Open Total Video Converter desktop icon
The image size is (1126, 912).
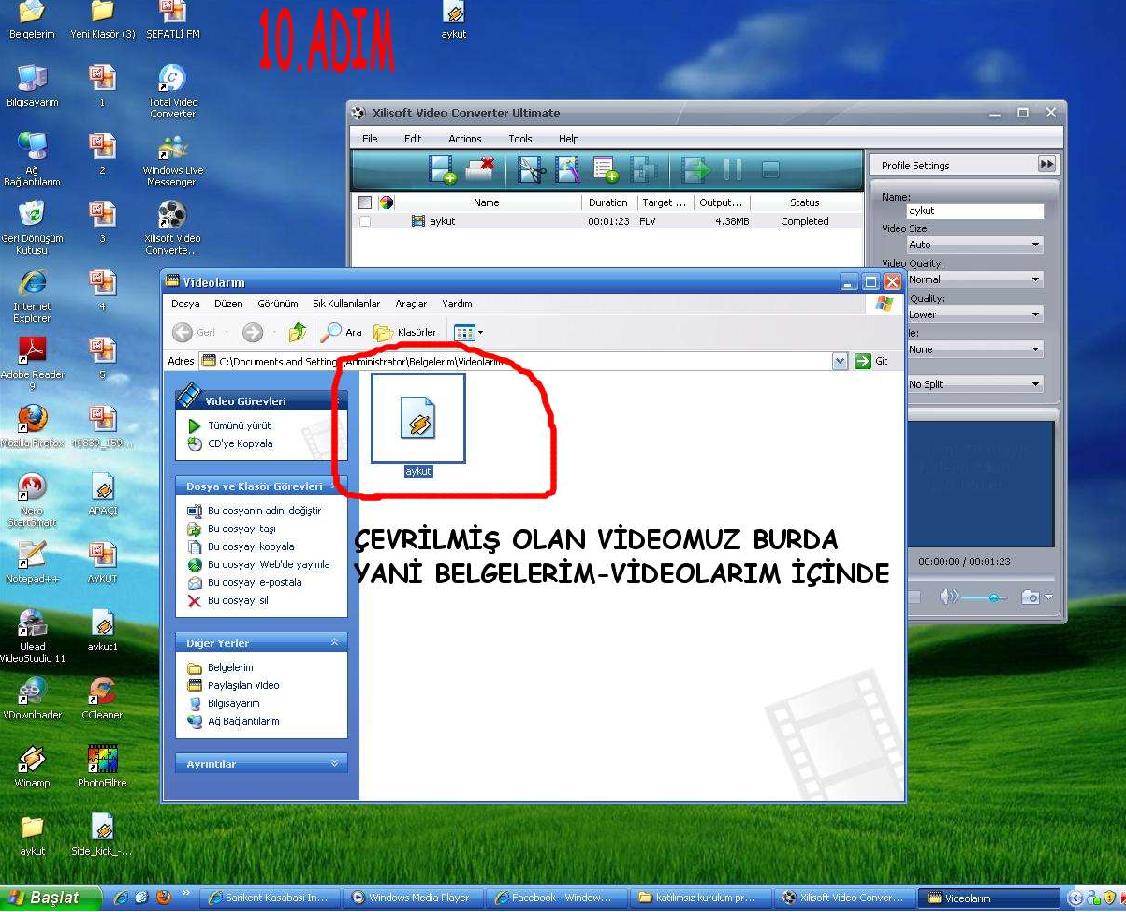172,90
